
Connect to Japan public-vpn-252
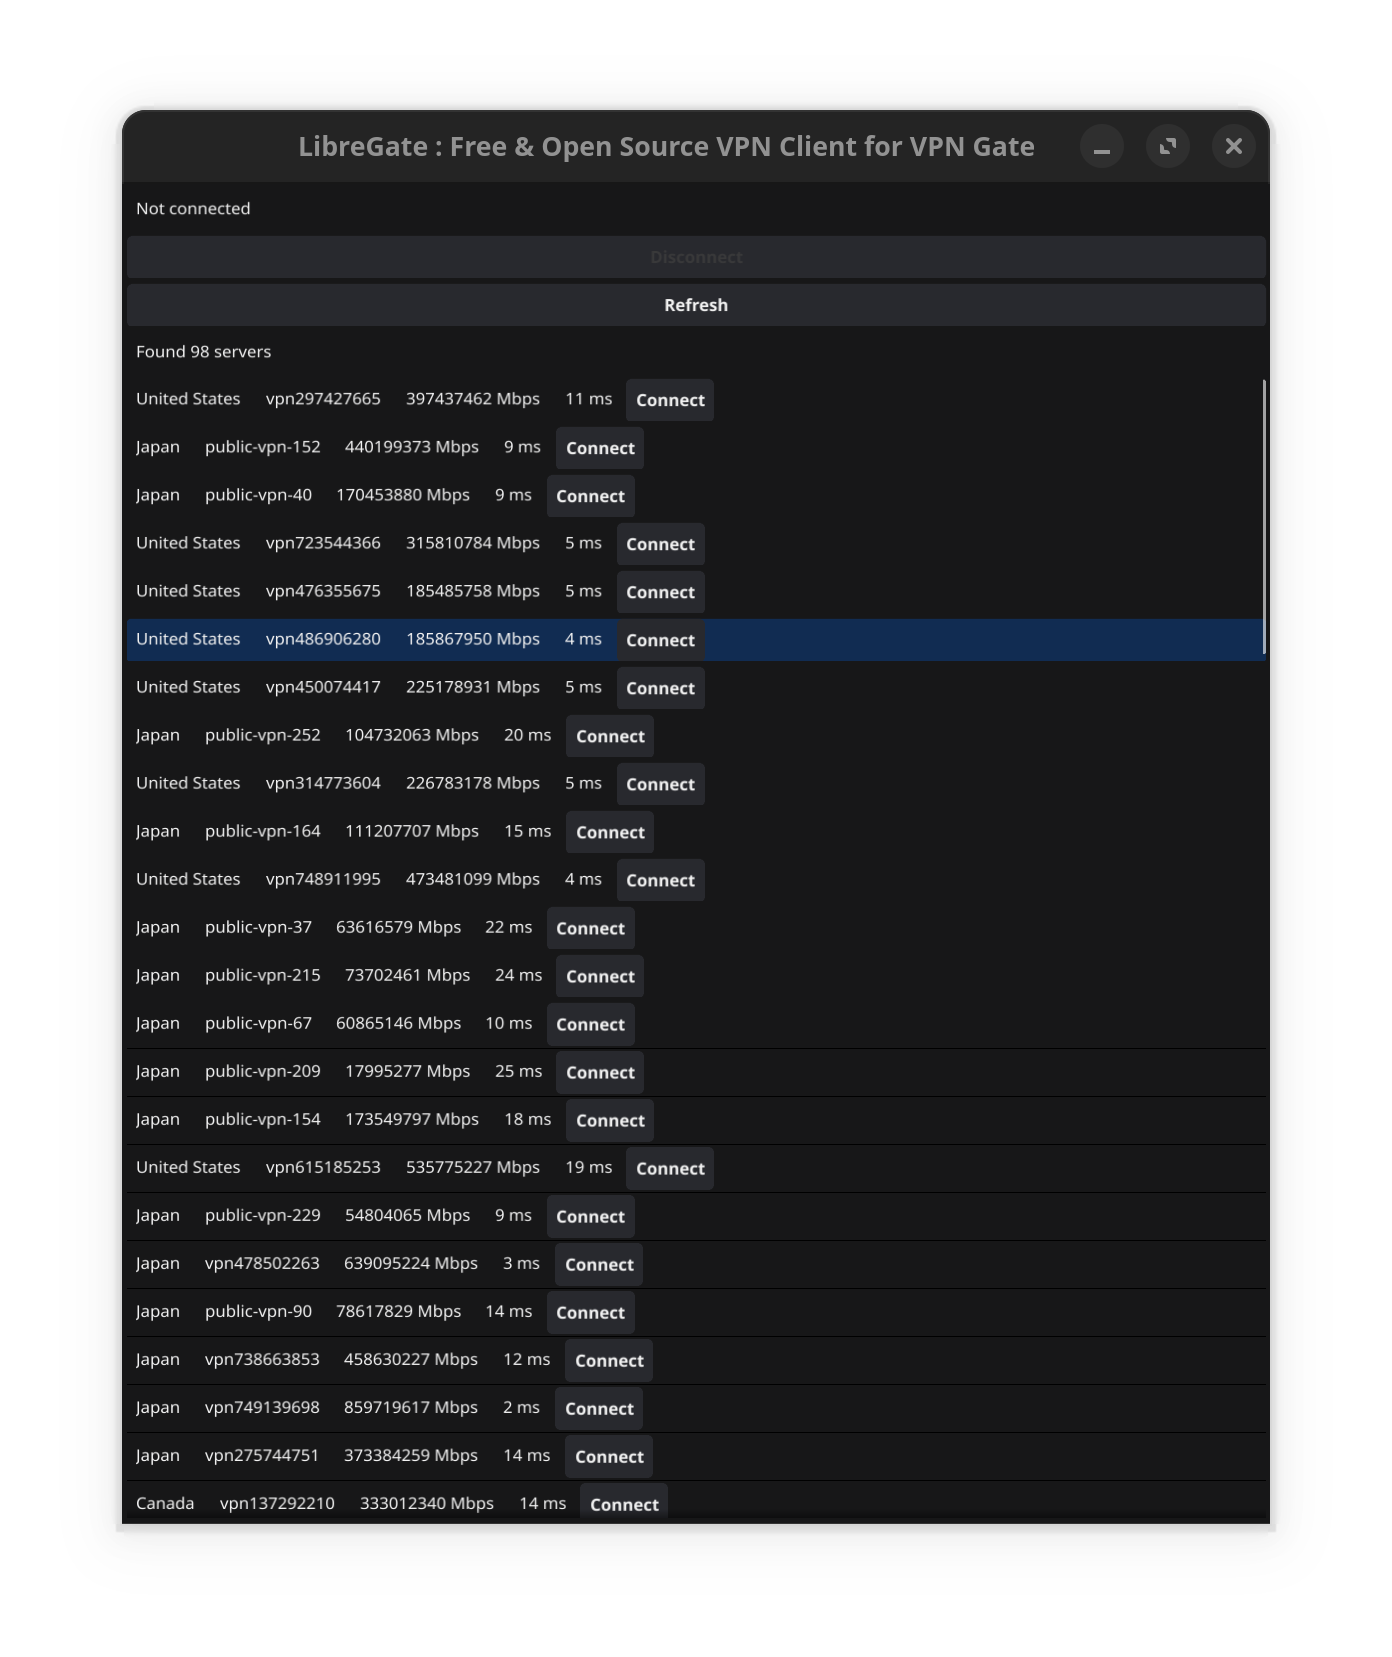pos(610,736)
